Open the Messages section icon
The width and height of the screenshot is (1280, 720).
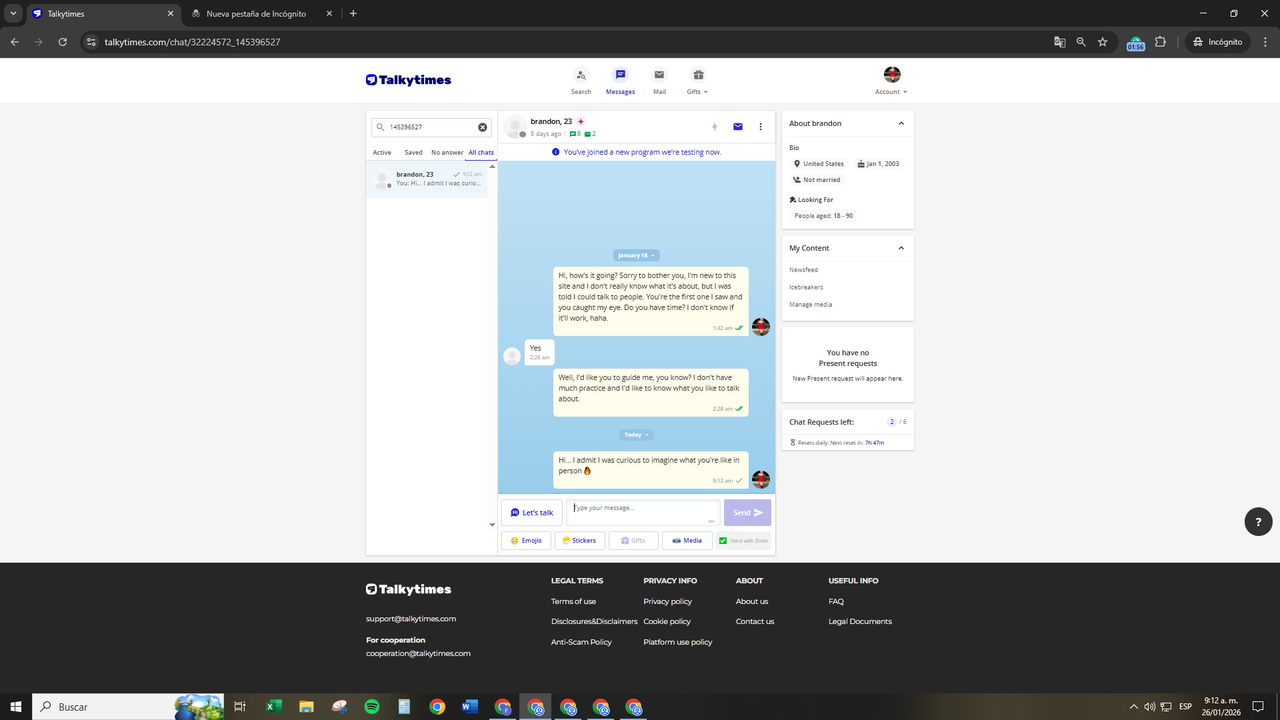(x=620, y=75)
